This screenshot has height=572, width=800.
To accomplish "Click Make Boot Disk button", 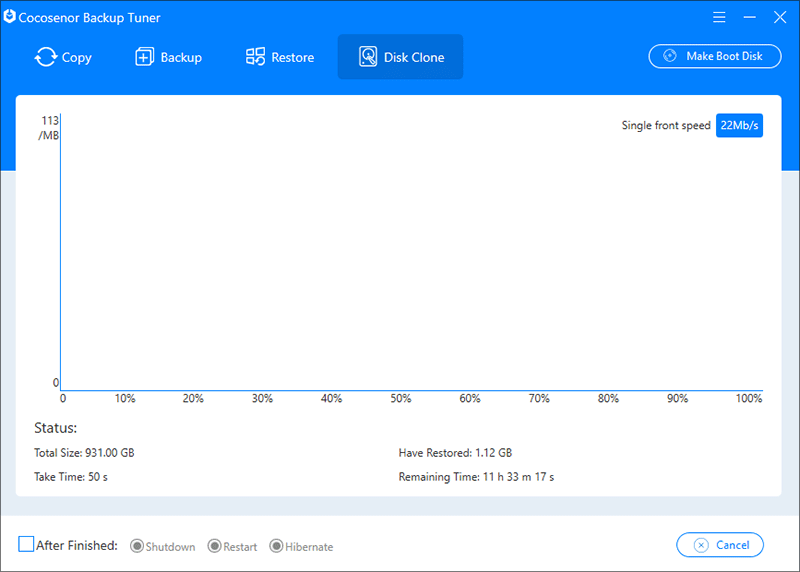I will point(715,56).
